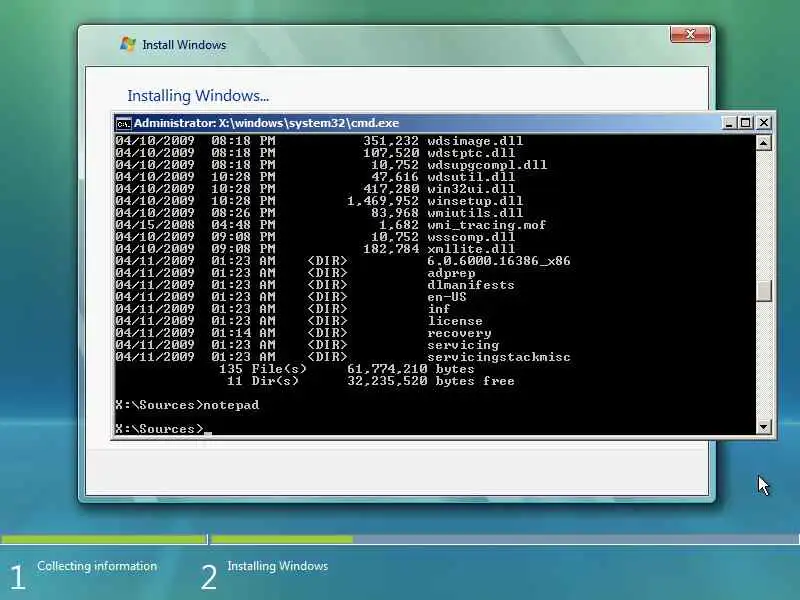Click the Collecting information progress bar
The image size is (800, 600).
[104, 539]
